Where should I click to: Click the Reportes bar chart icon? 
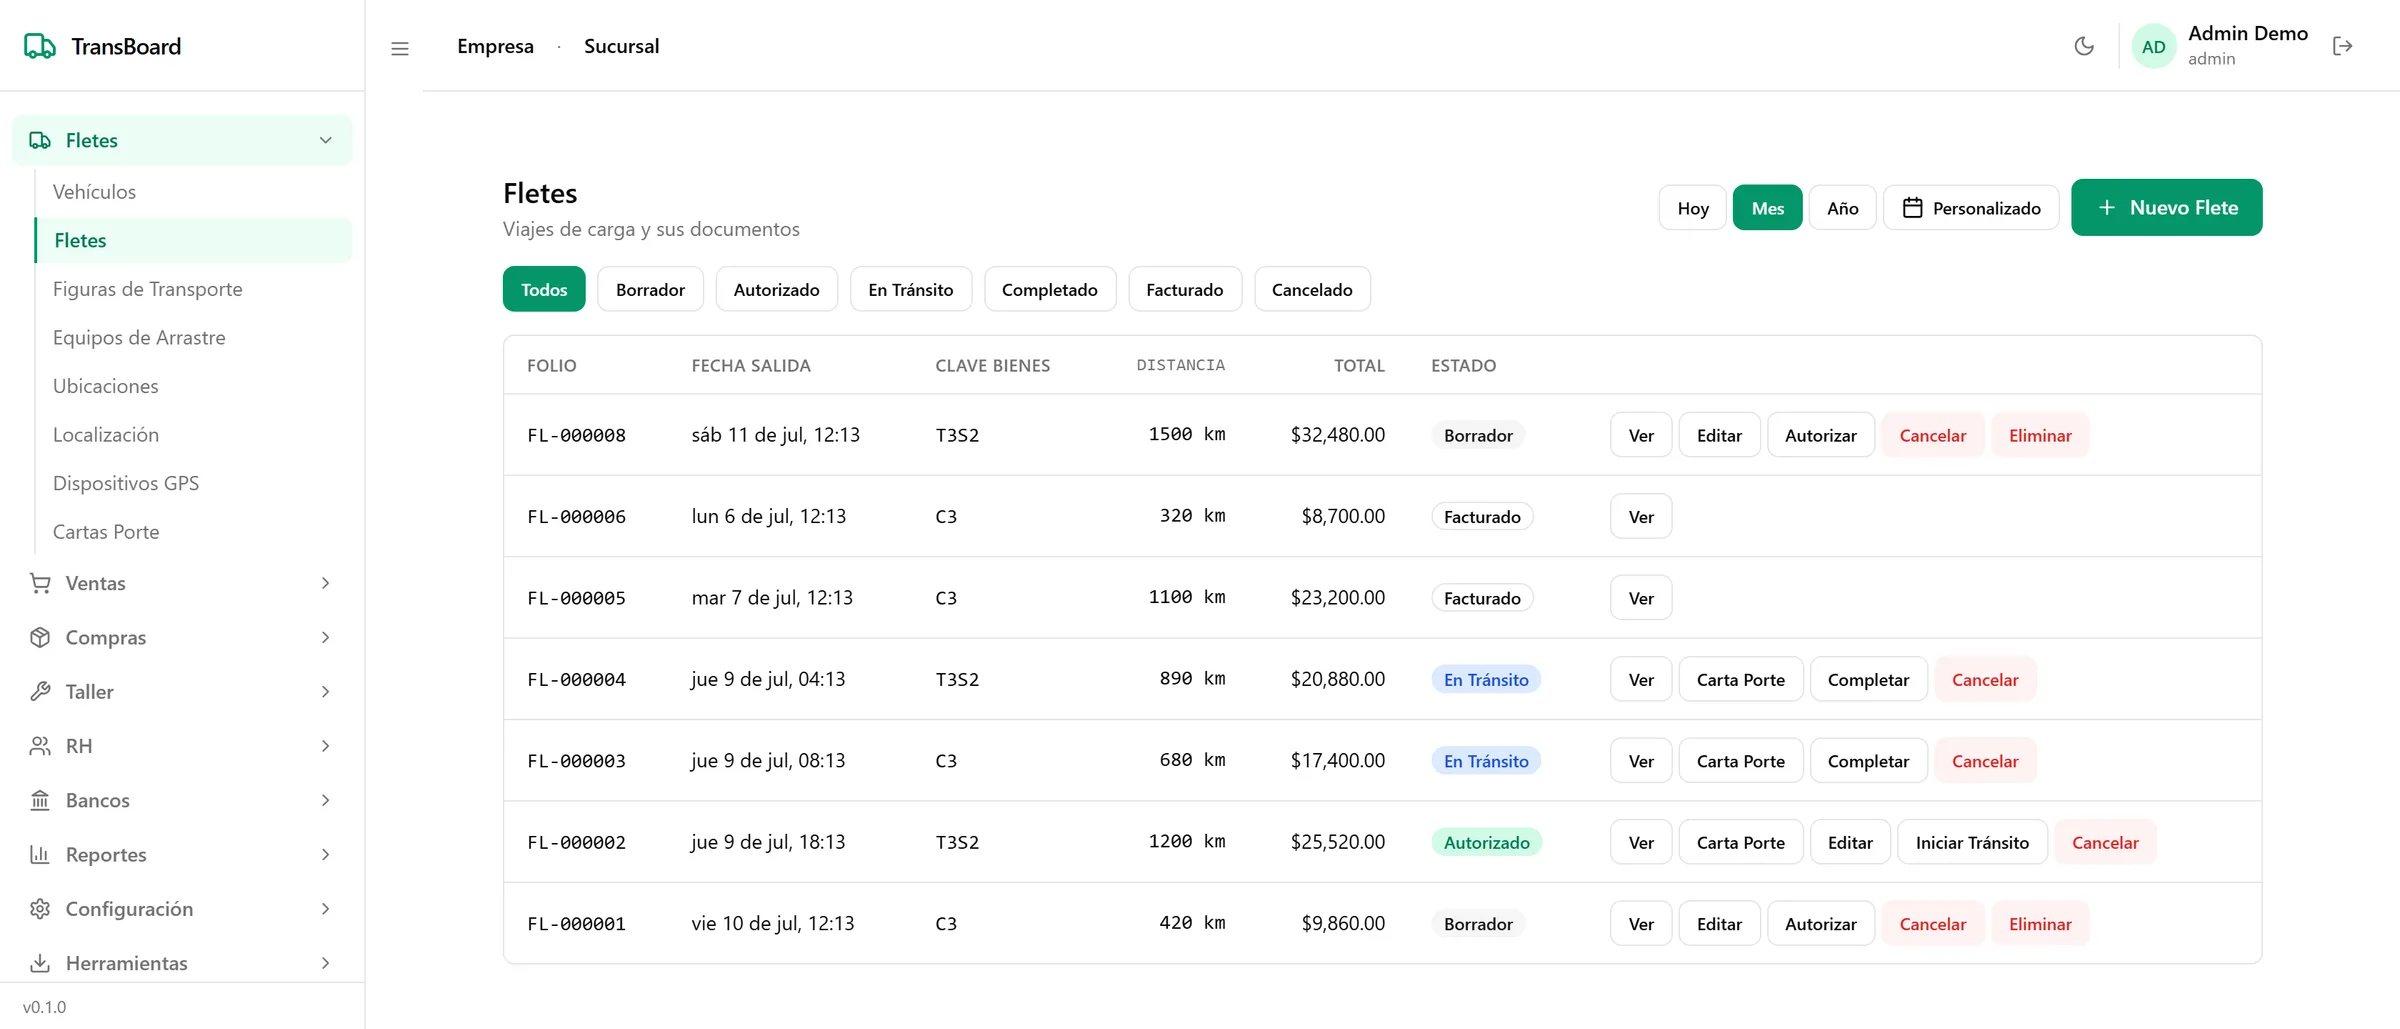tap(40, 854)
